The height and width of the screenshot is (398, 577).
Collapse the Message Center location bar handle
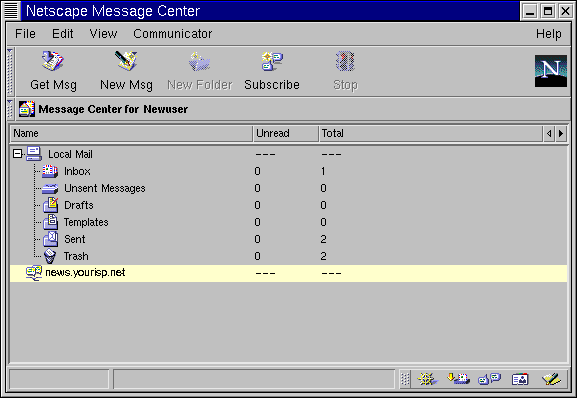pos(10,109)
